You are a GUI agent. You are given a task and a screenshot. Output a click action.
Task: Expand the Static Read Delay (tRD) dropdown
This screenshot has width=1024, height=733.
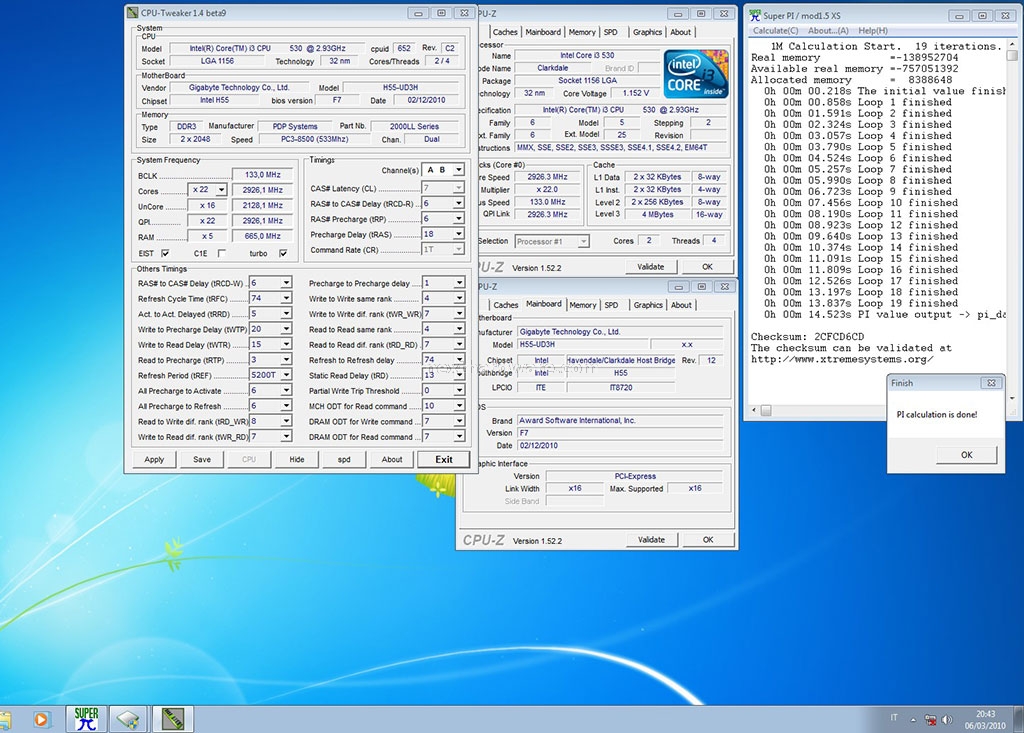[x=459, y=375]
